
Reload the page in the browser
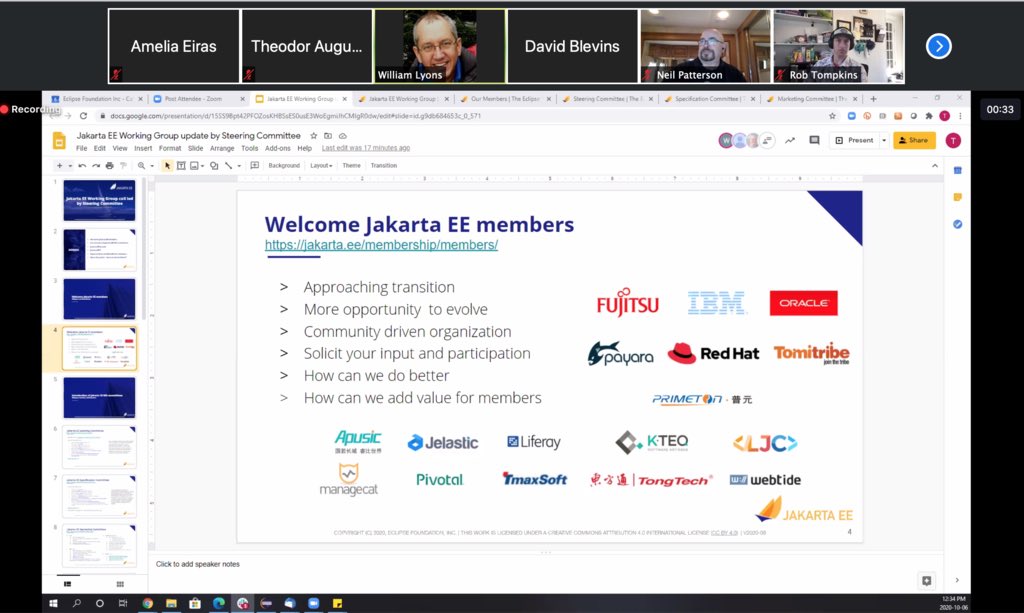pyautogui.click(x=83, y=116)
